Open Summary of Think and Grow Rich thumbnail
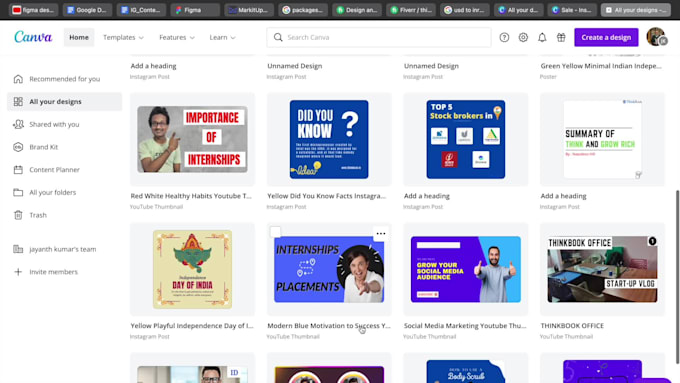 pos(602,139)
